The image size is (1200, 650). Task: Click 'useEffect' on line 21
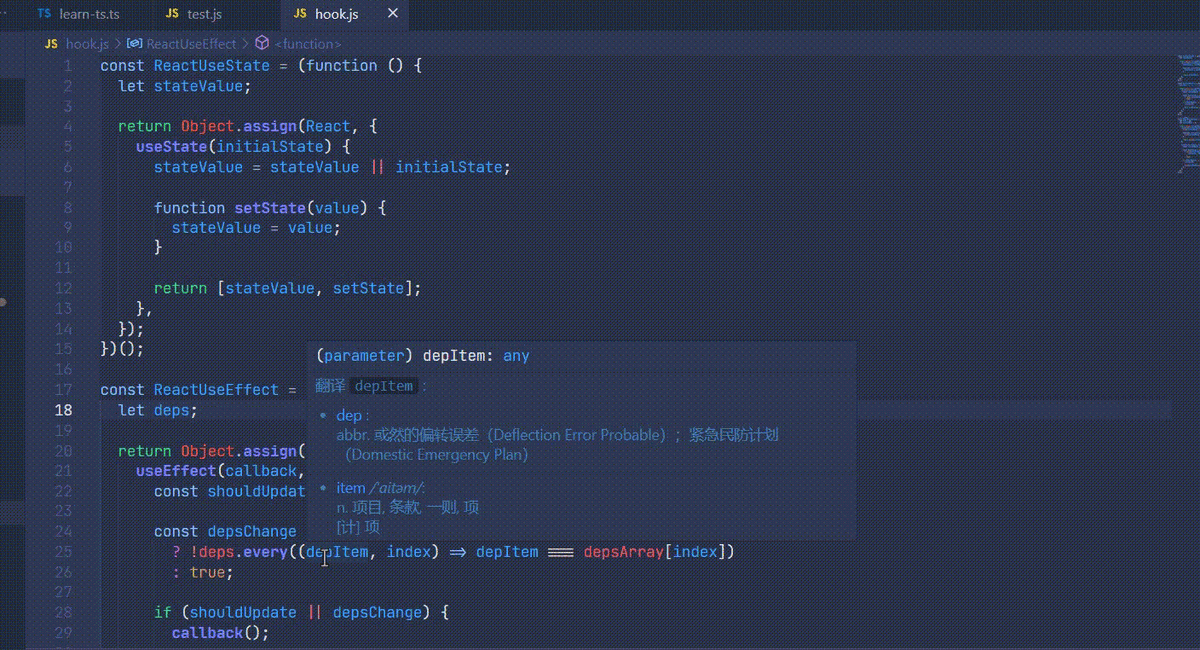(177, 471)
